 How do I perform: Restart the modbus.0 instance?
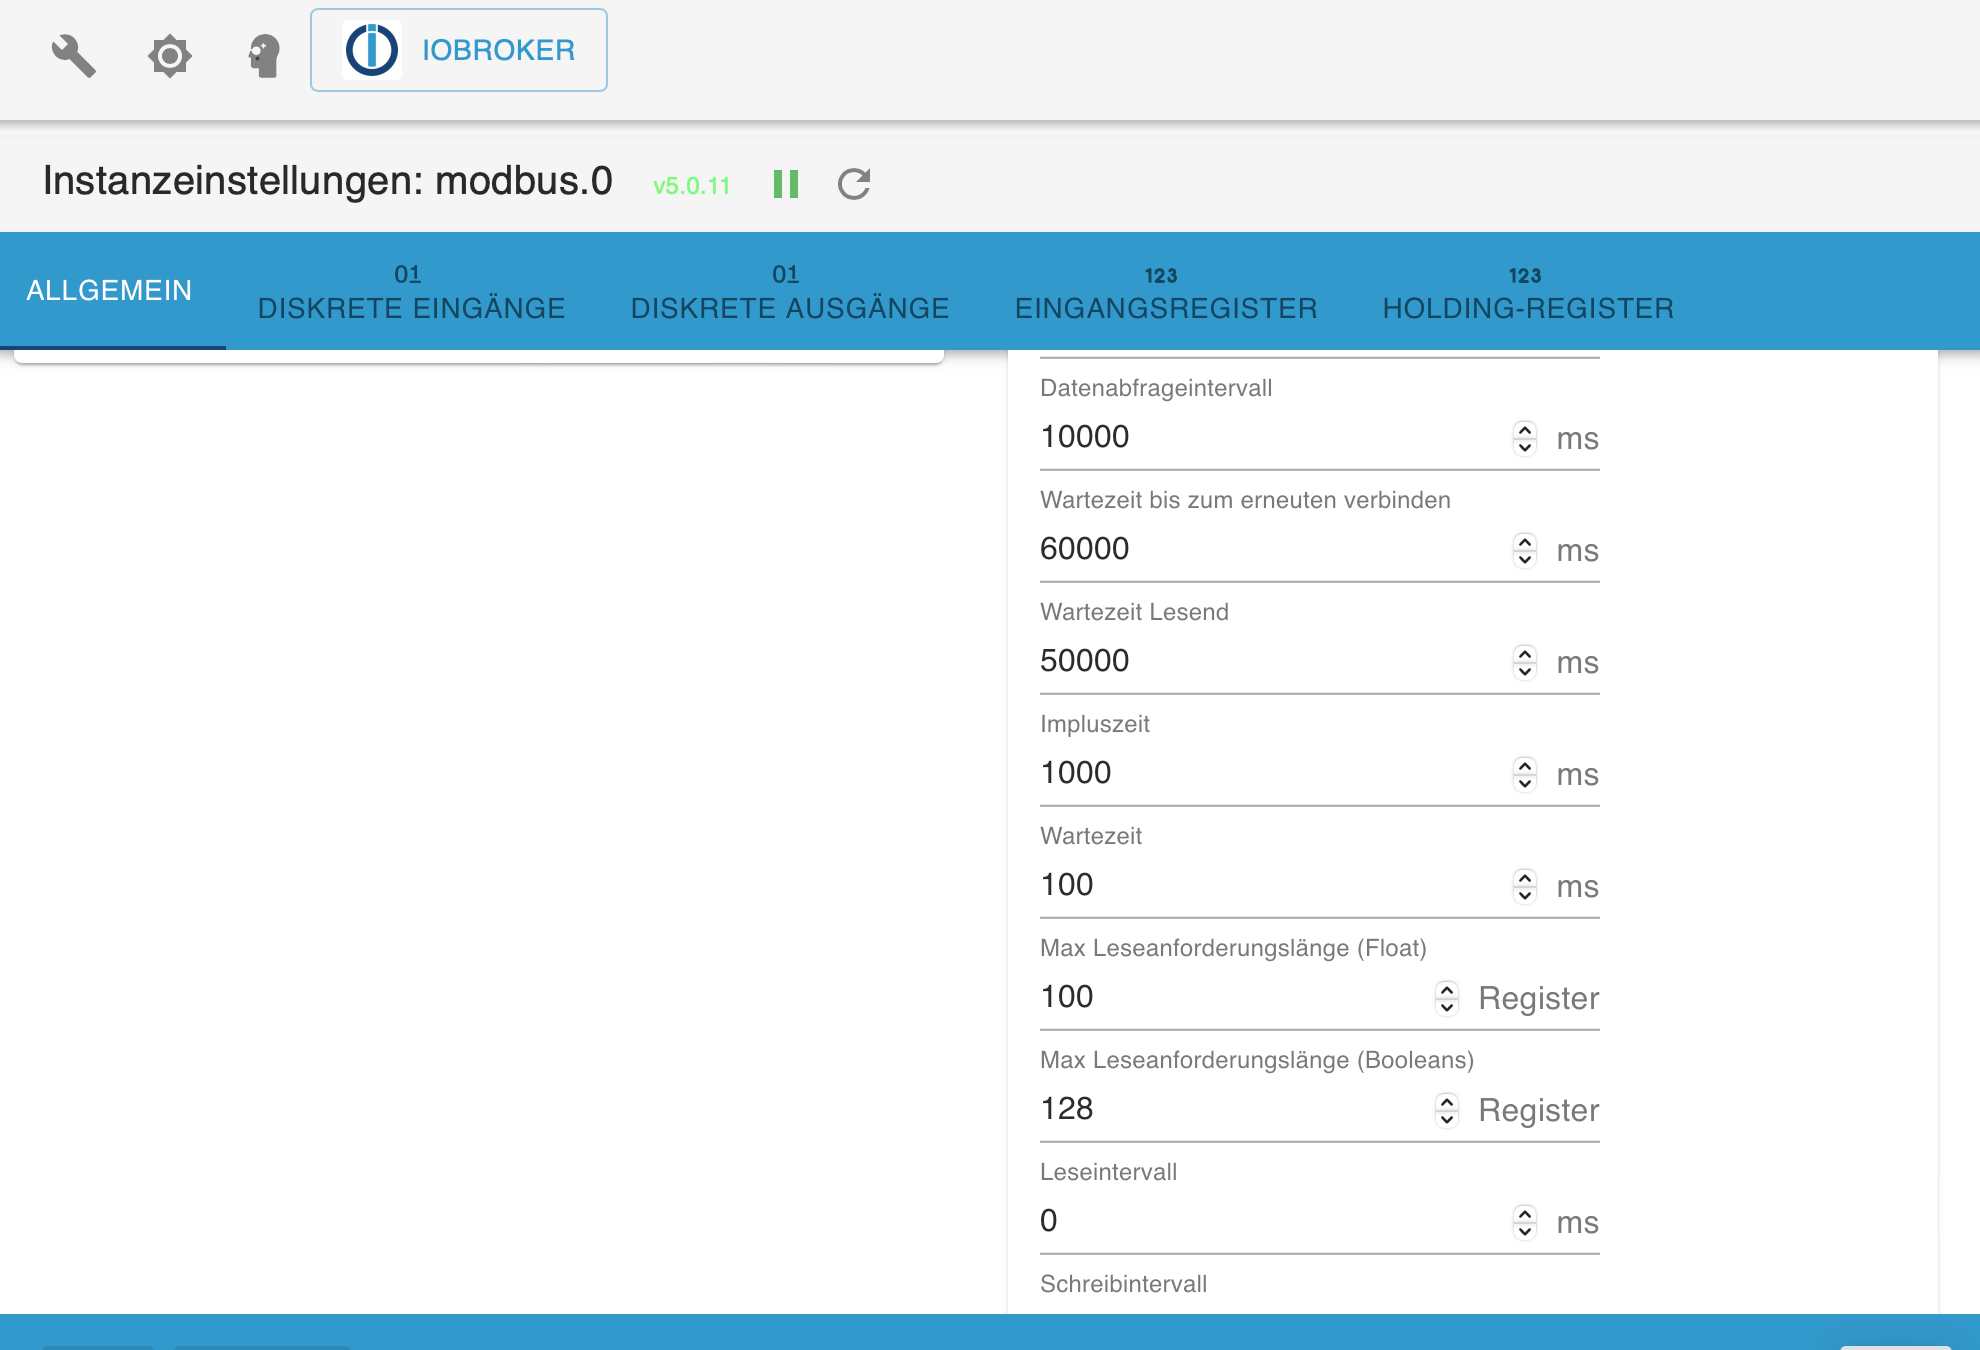point(854,184)
